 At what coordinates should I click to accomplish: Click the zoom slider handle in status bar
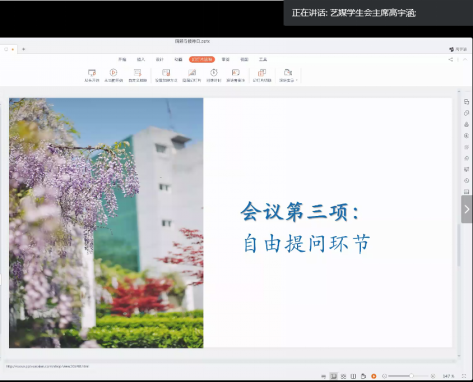tap(411, 376)
